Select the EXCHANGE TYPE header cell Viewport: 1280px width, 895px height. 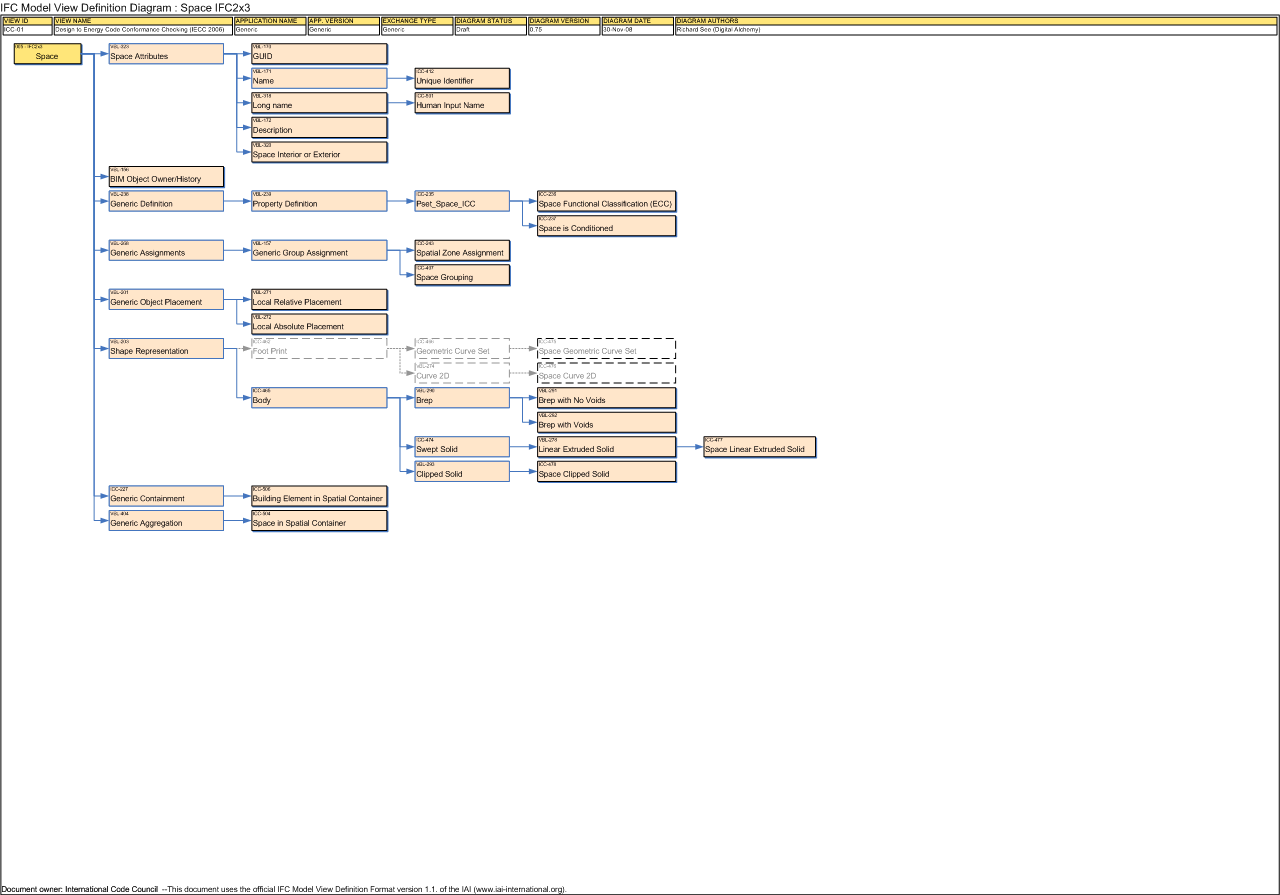point(416,20)
